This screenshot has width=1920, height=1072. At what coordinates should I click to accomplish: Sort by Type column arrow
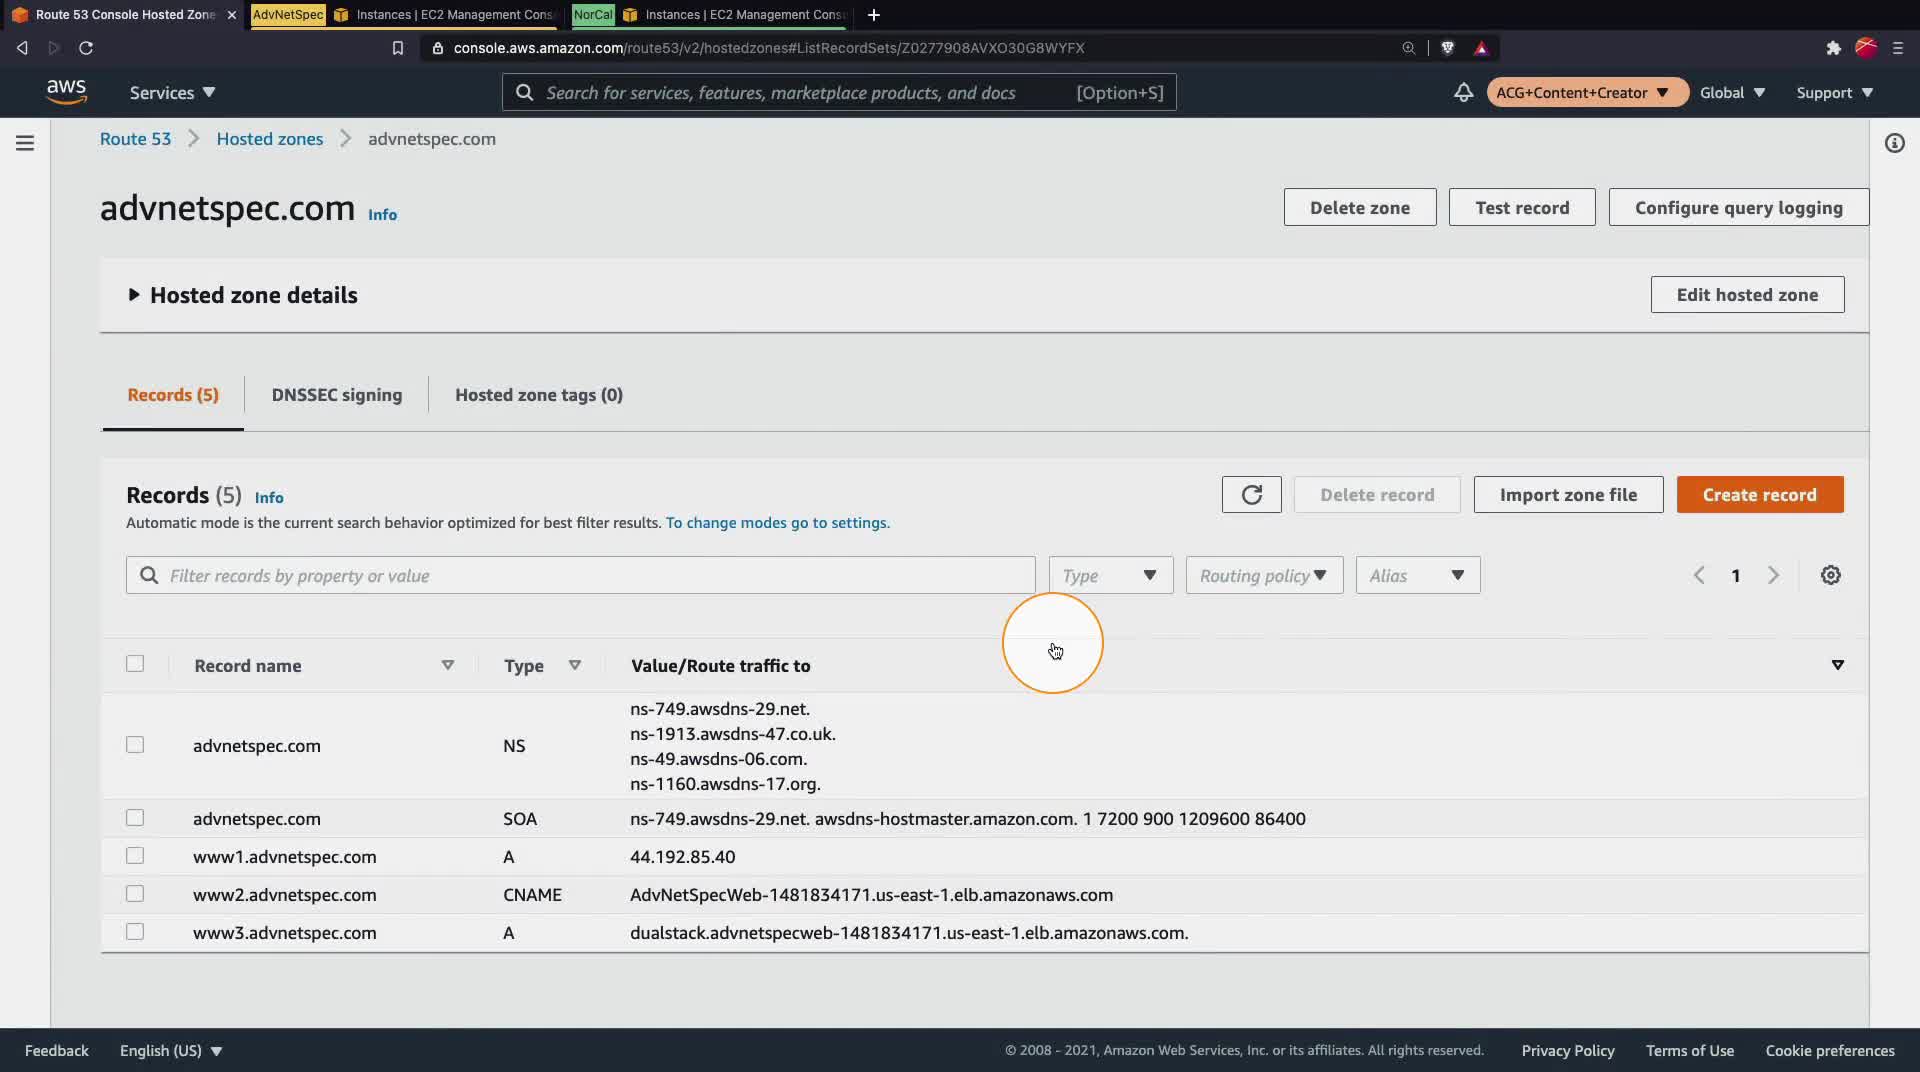[574, 665]
